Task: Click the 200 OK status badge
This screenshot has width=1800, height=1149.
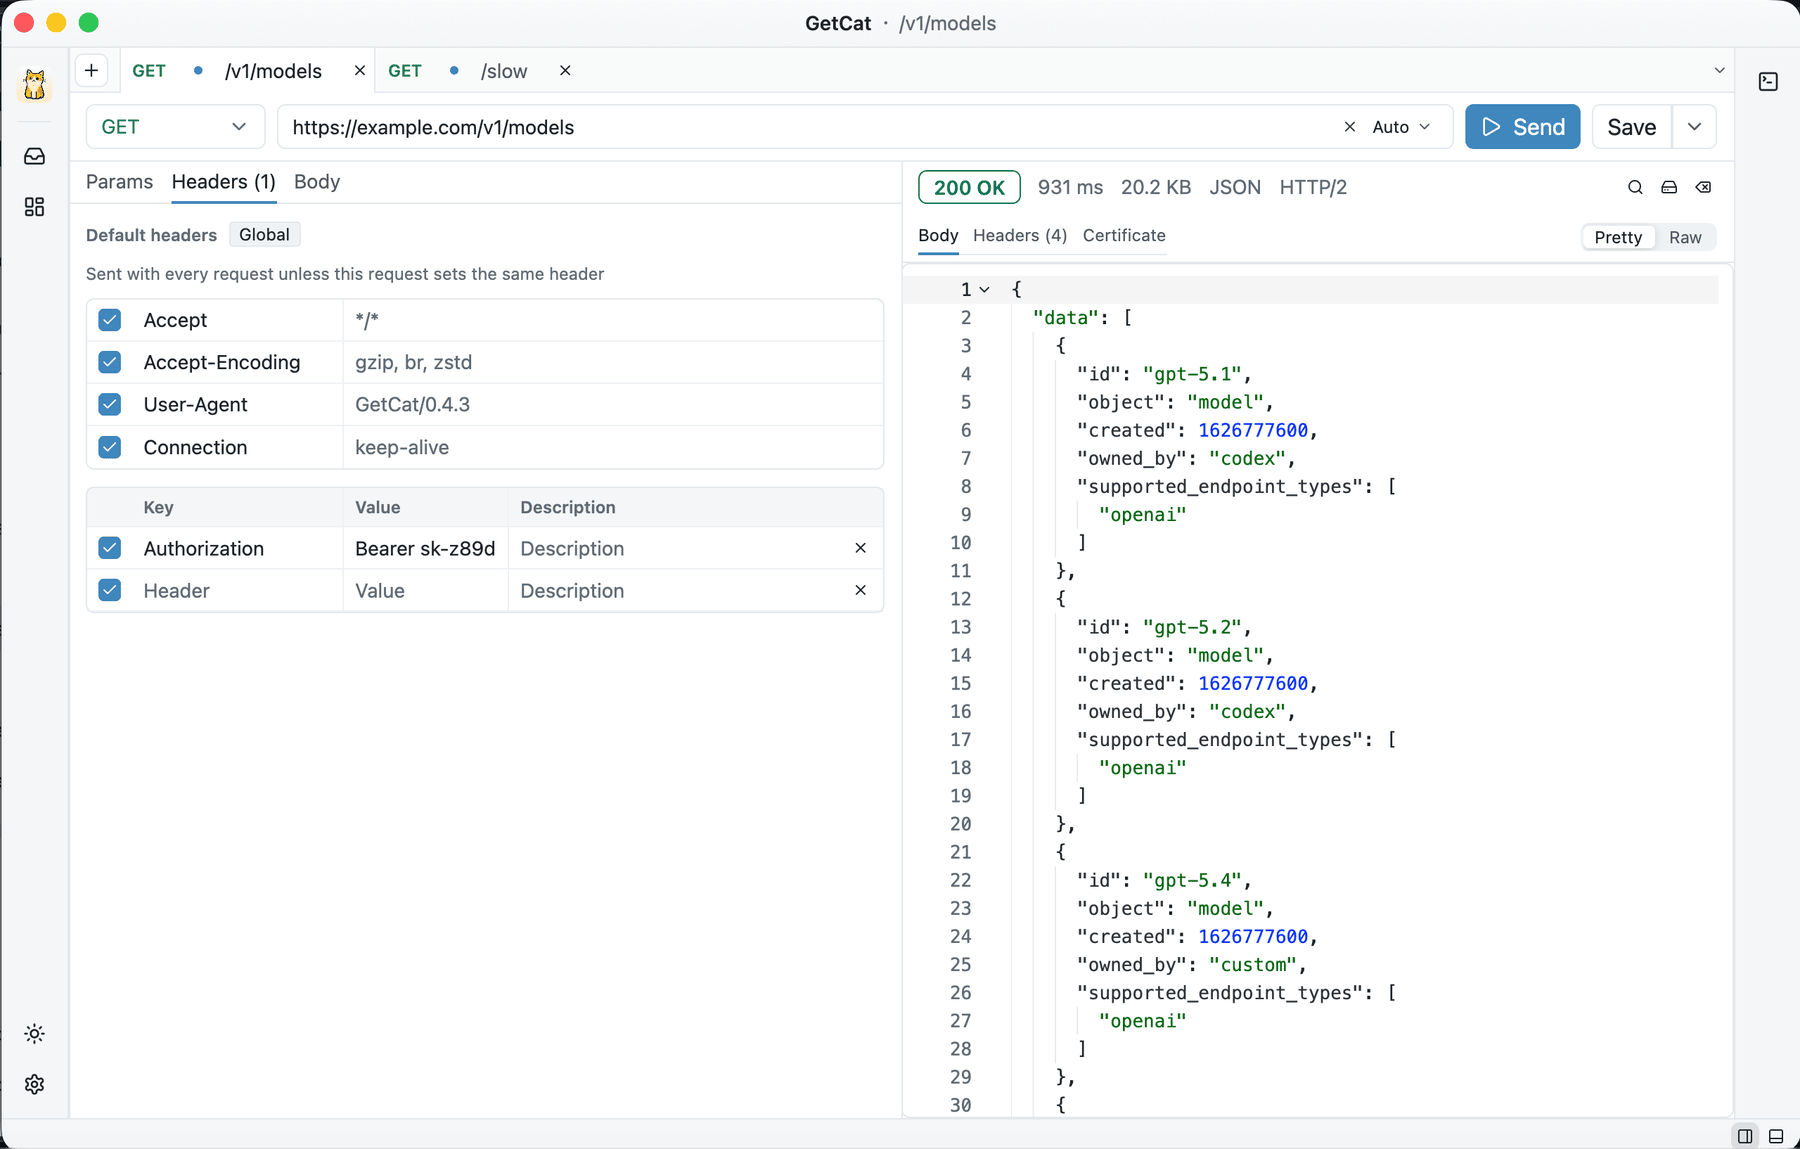Action: (969, 187)
